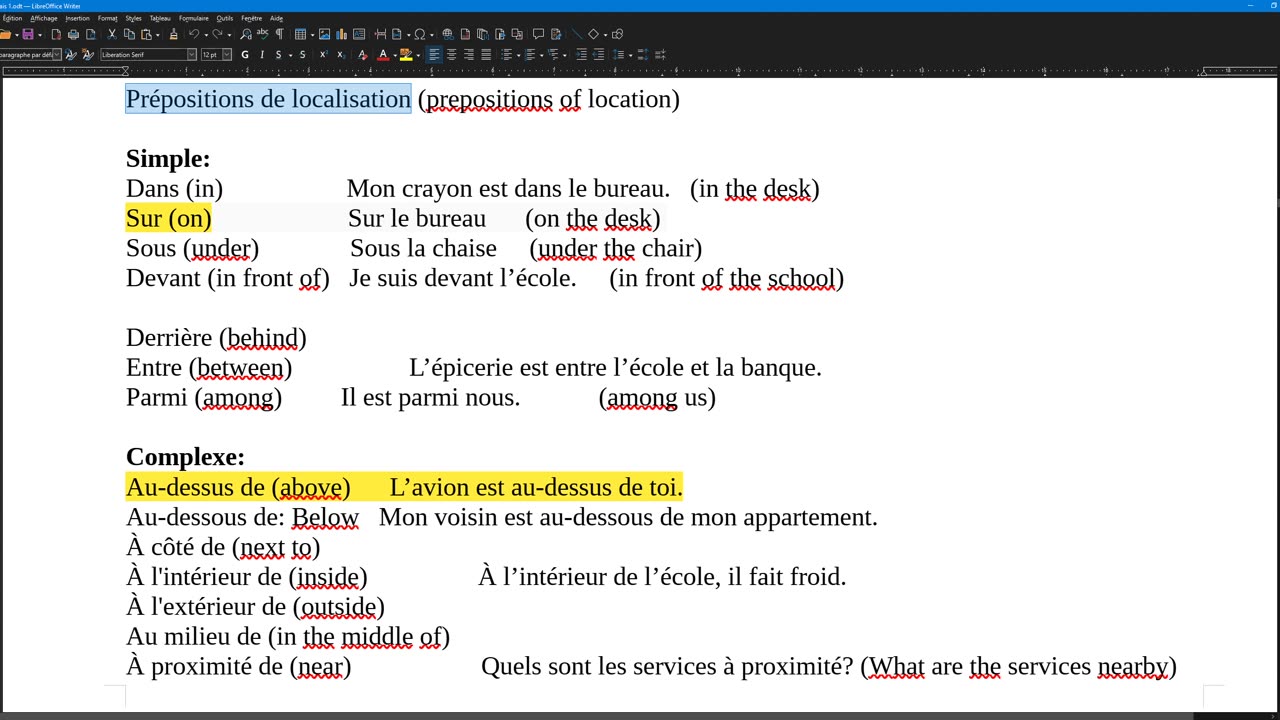
Task: Clear direct formatting icon
Action: tap(363, 55)
